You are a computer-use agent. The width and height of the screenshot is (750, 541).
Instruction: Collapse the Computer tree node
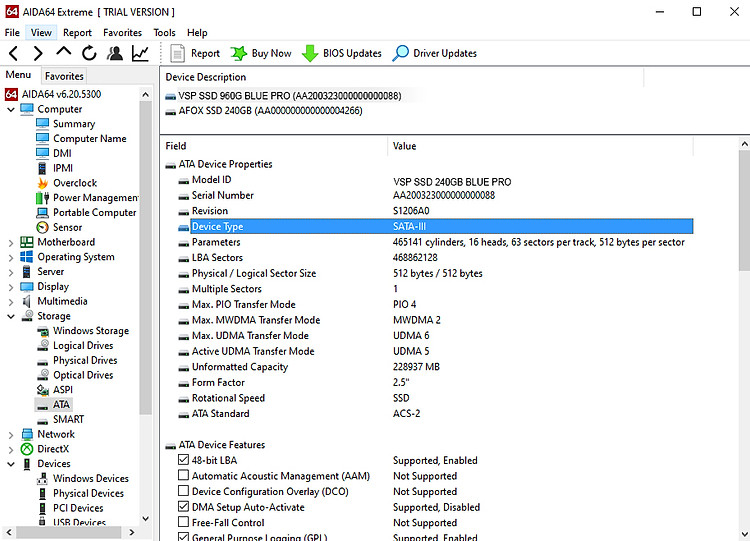11,110
